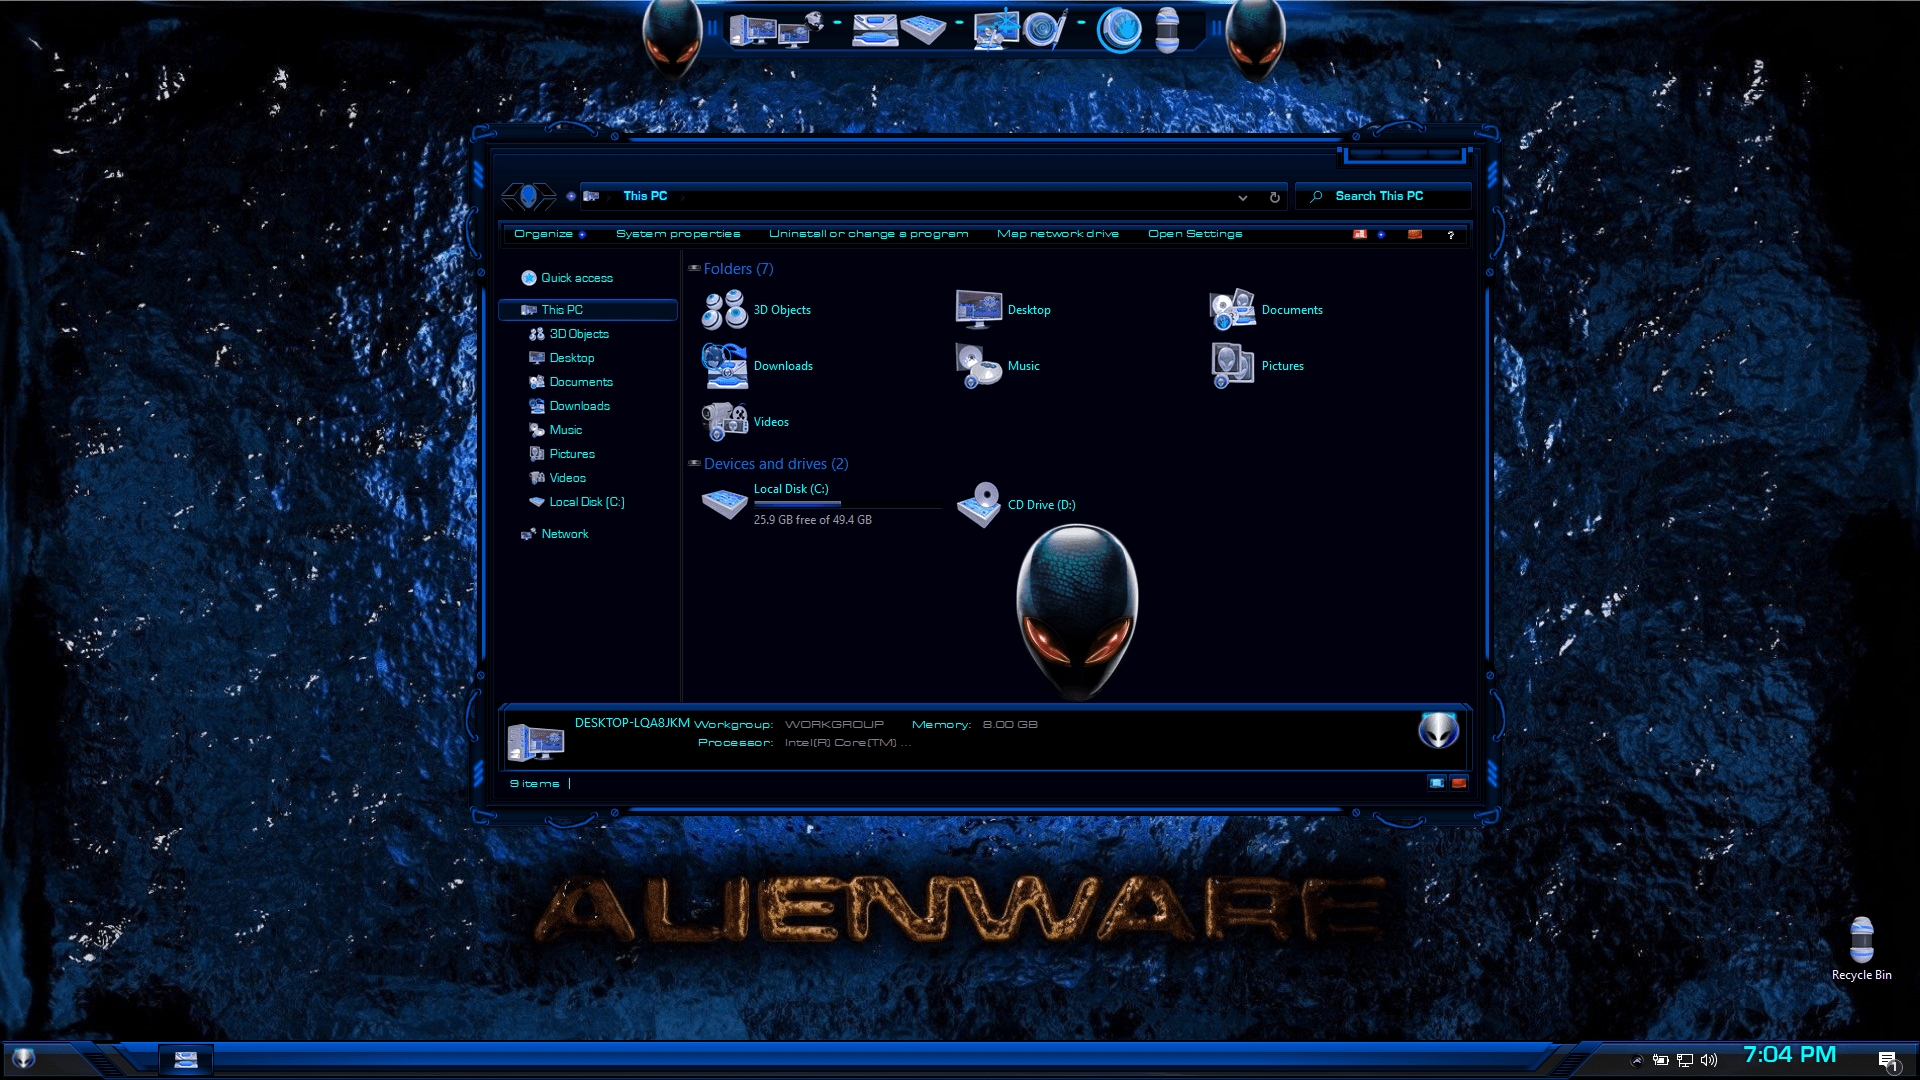The image size is (1920, 1080).
Task: Open the network status tray icon
Action: point(1685,1060)
